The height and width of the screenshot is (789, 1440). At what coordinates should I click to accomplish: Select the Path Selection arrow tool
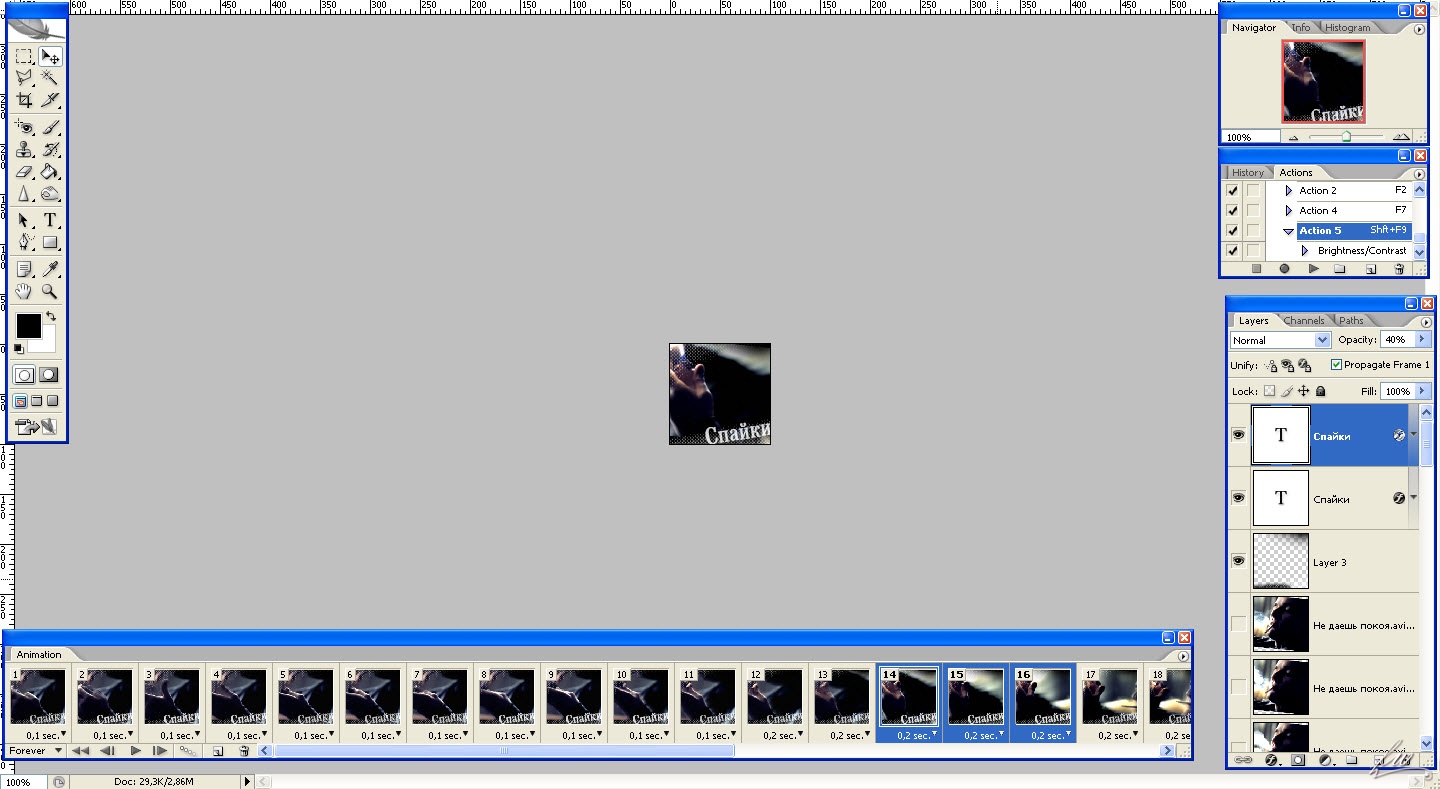click(24, 220)
